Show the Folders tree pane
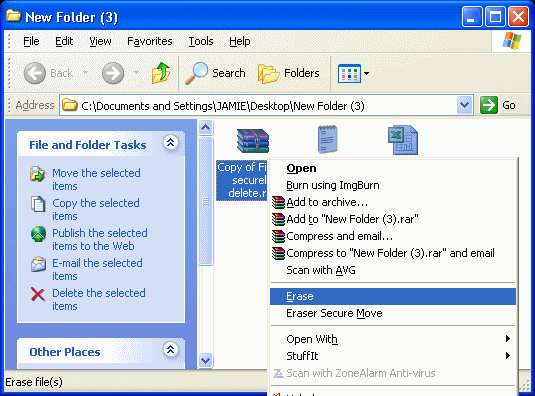Image resolution: width=535 pixels, height=396 pixels. click(289, 73)
